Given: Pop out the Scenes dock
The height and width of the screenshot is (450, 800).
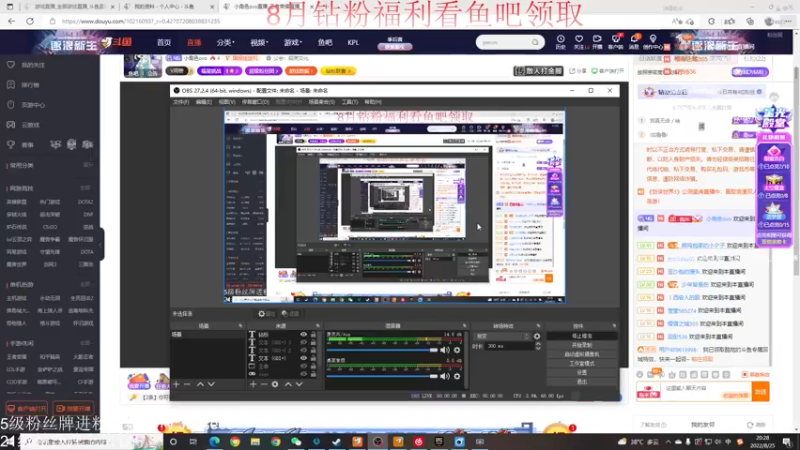Looking at the screenshot, I should [x=240, y=326].
